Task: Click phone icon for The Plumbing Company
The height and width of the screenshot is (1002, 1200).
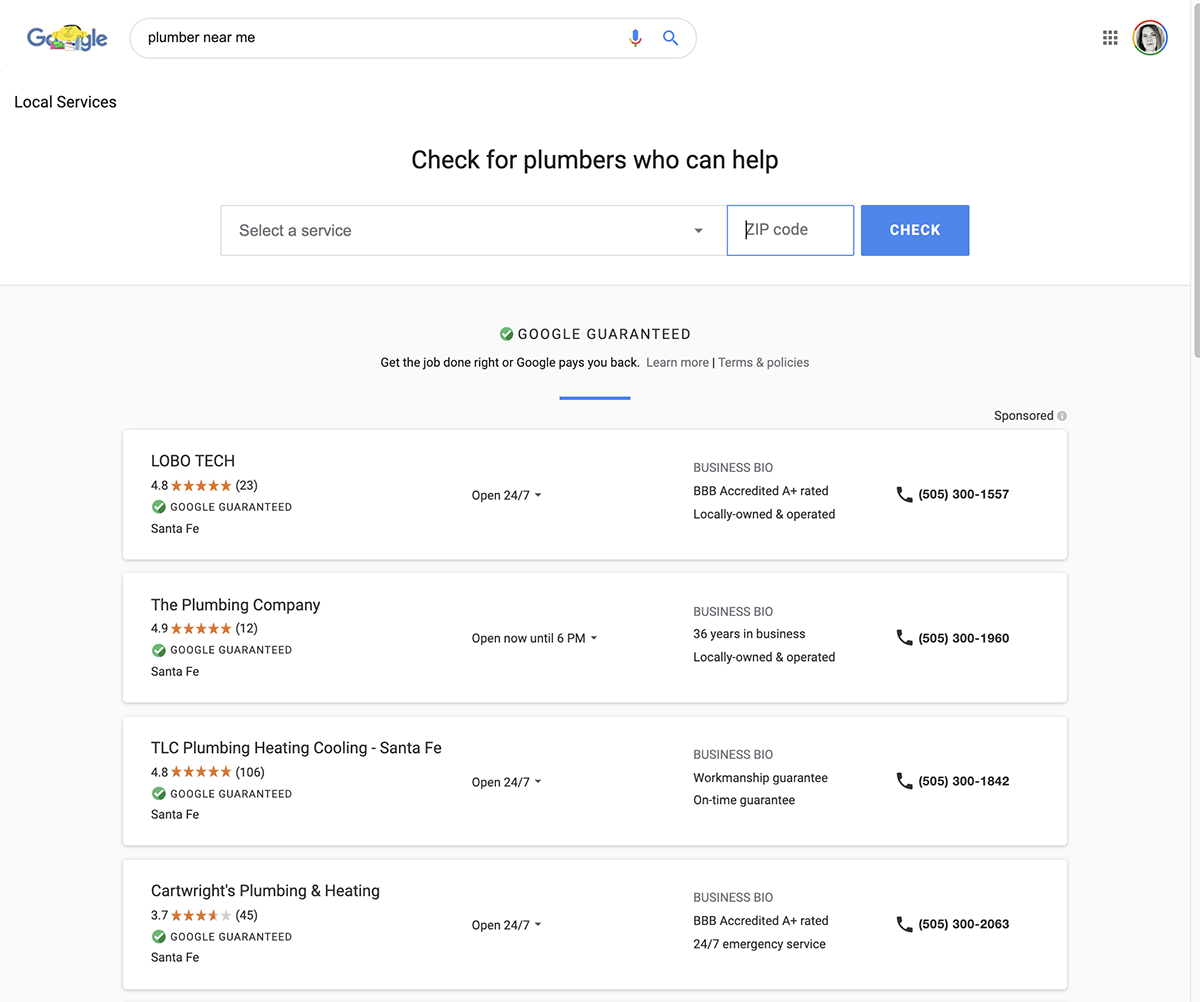Action: pos(904,638)
